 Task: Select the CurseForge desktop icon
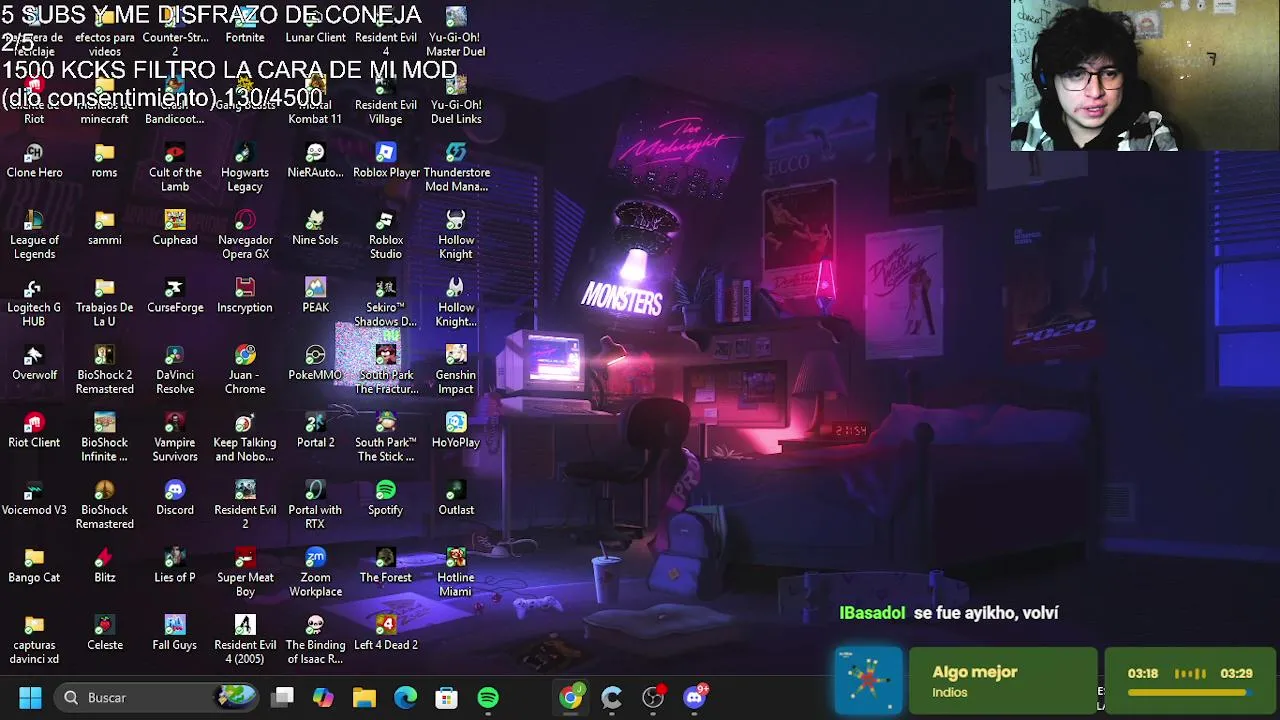pyautogui.click(x=175, y=295)
